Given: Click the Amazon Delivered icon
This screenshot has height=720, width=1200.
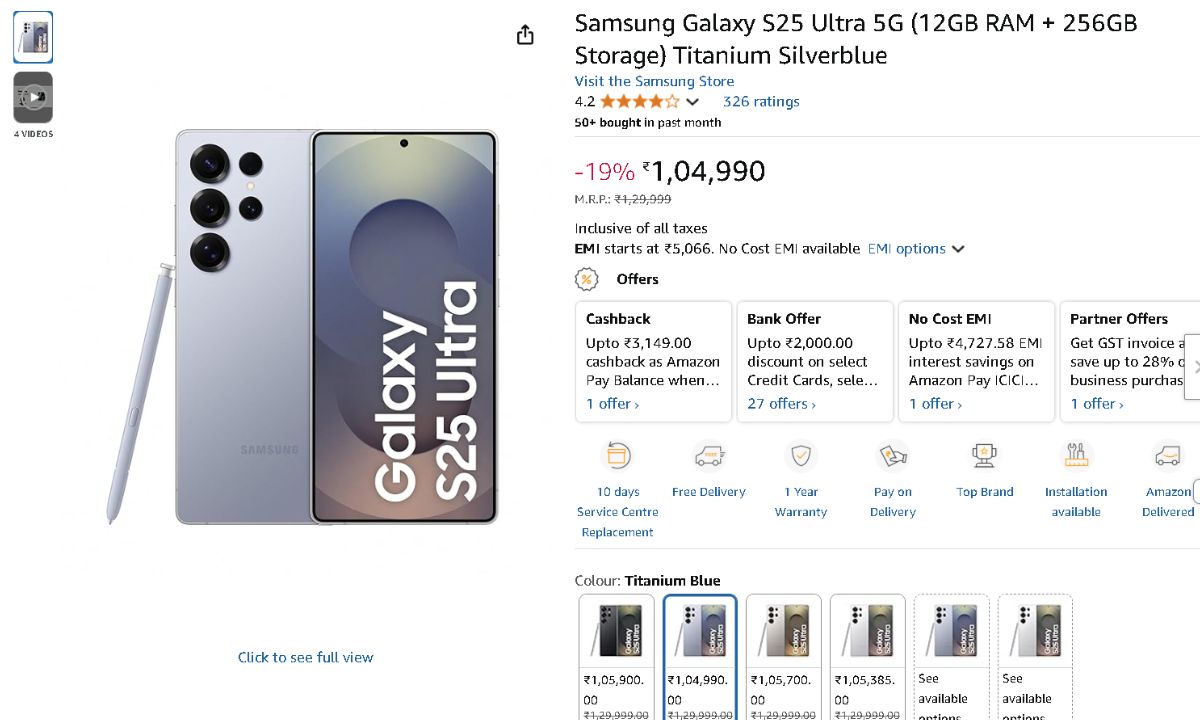Looking at the screenshot, I should point(1167,457).
